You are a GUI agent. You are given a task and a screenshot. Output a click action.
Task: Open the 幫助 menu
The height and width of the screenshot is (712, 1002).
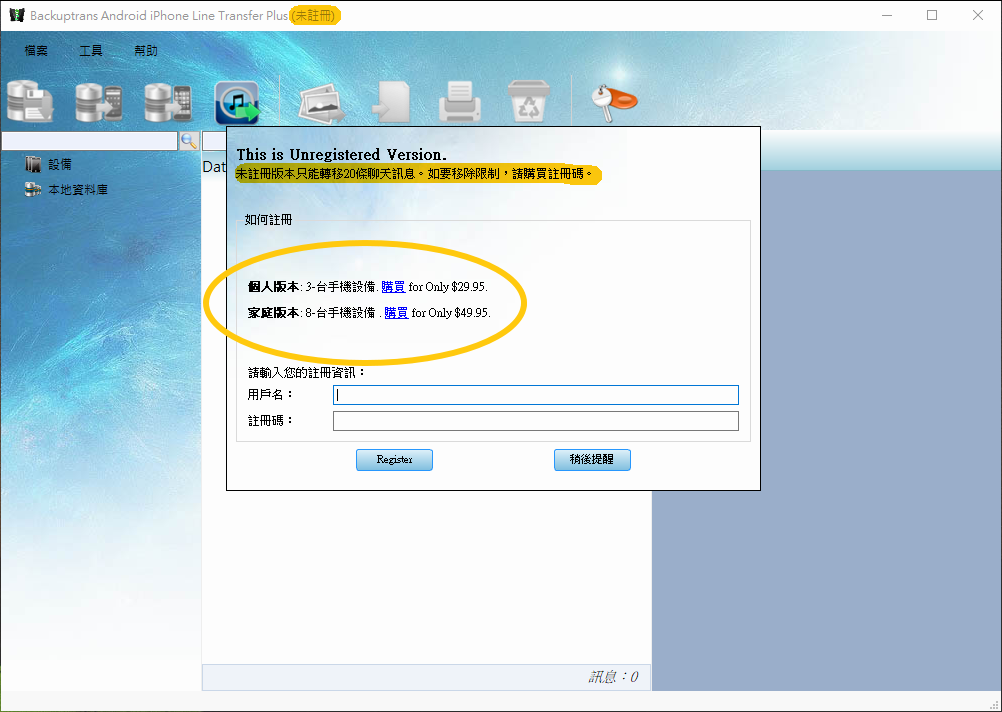(146, 50)
